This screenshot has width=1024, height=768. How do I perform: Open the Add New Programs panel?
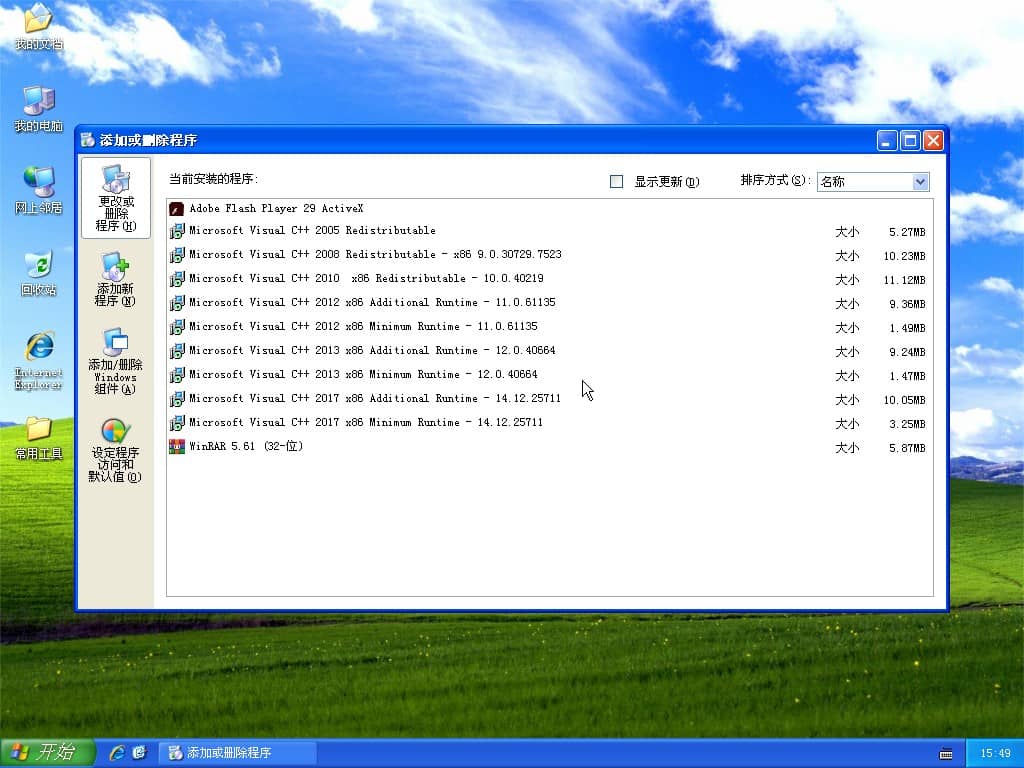(115, 279)
